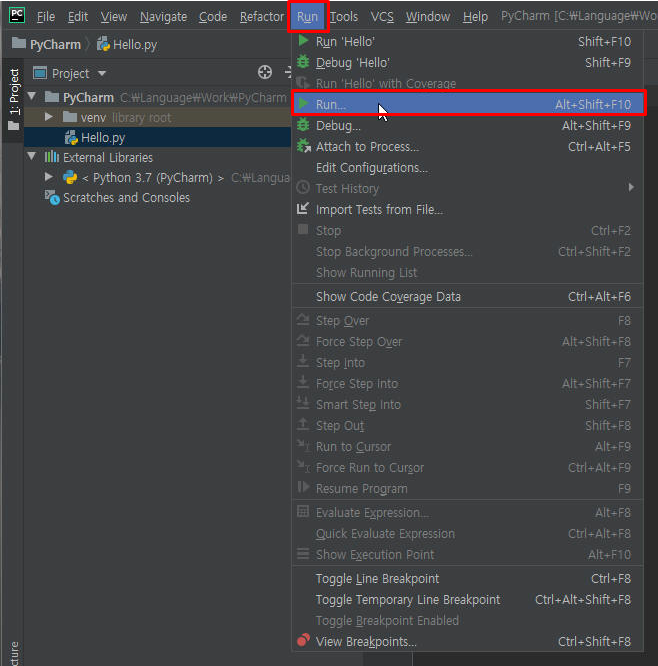658x666 pixels.
Task: Click the Python 3.7 interpreter icon
Action: coord(70,178)
